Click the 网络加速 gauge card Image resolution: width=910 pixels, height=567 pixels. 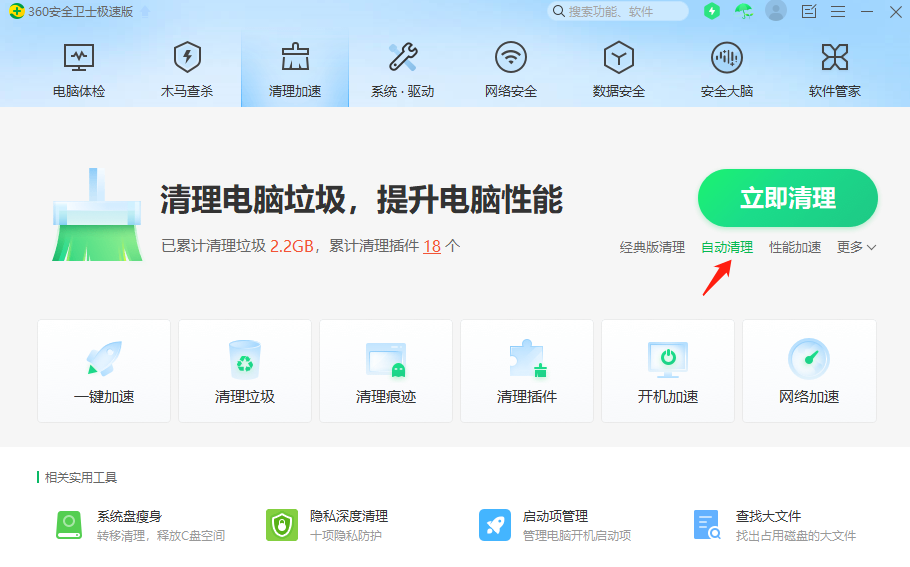(x=809, y=371)
